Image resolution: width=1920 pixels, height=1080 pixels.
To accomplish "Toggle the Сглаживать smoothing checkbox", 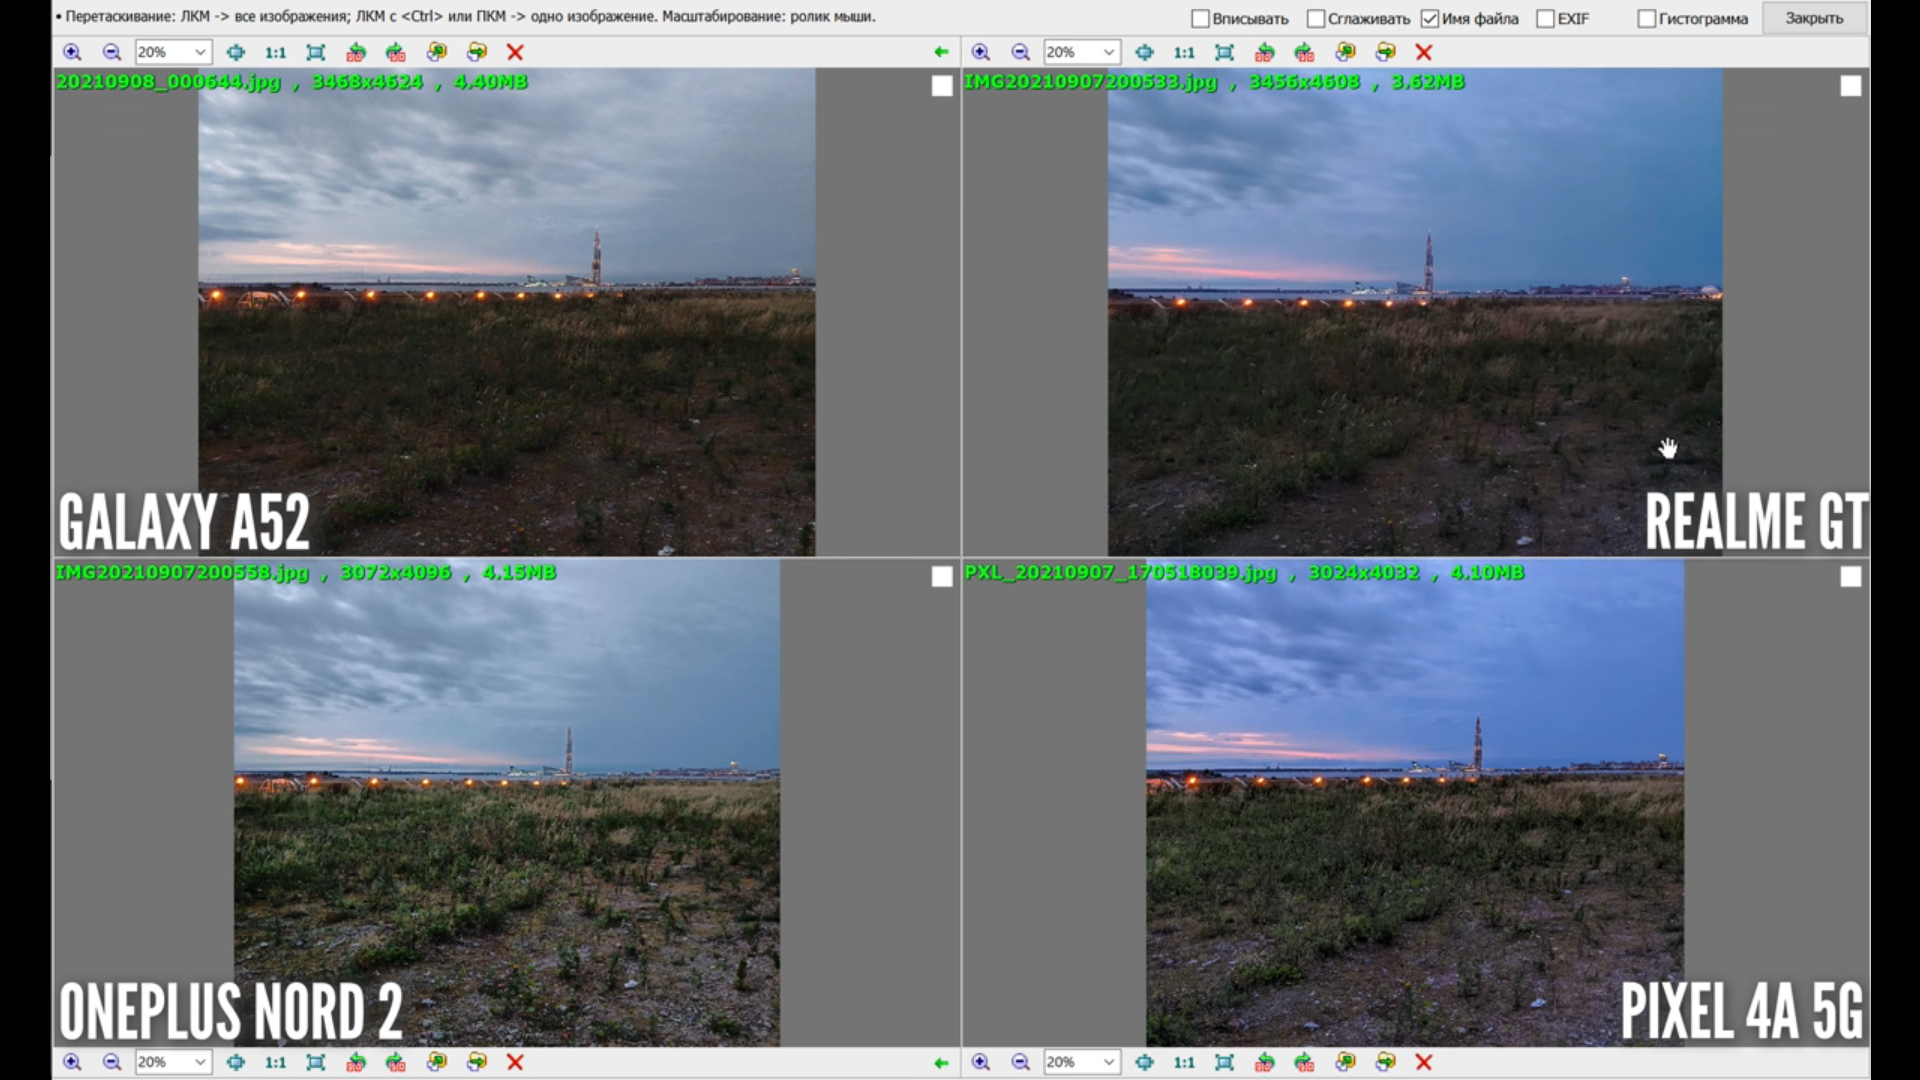I will click(1316, 19).
